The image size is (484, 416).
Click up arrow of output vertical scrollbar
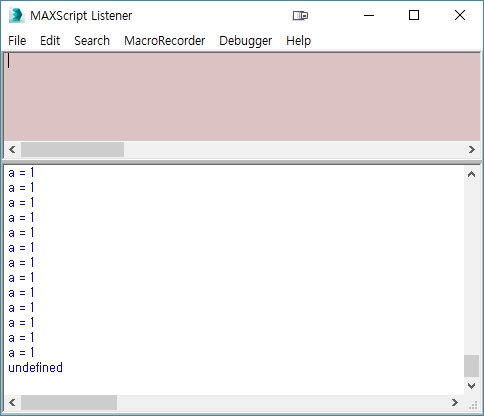(x=471, y=174)
